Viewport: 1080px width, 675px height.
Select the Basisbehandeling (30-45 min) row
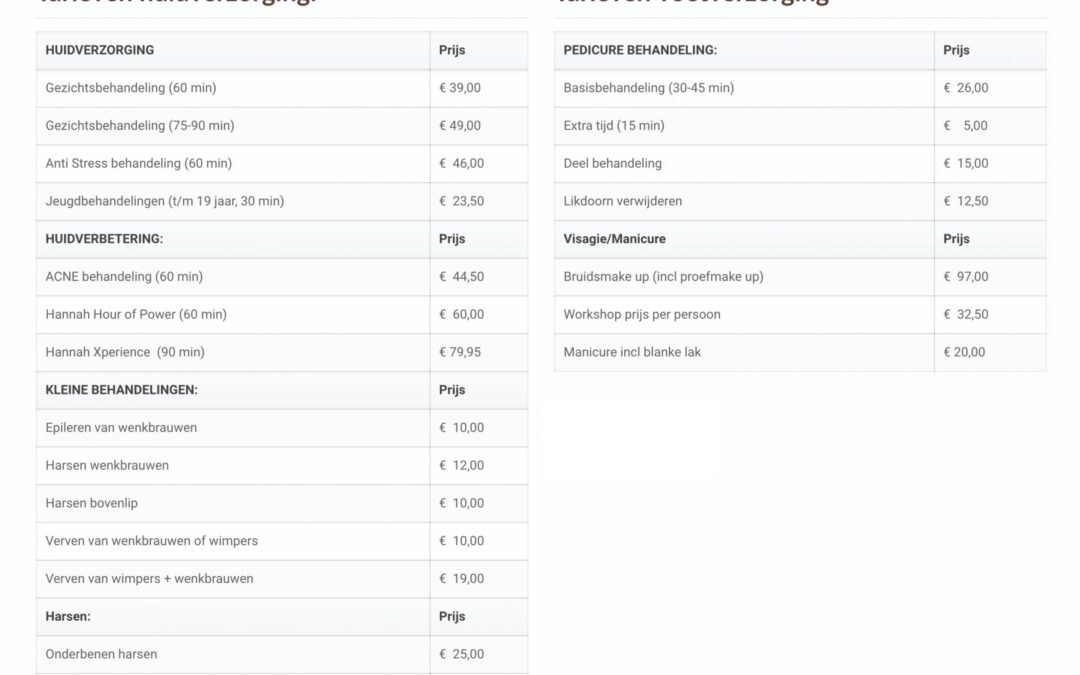click(649, 88)
